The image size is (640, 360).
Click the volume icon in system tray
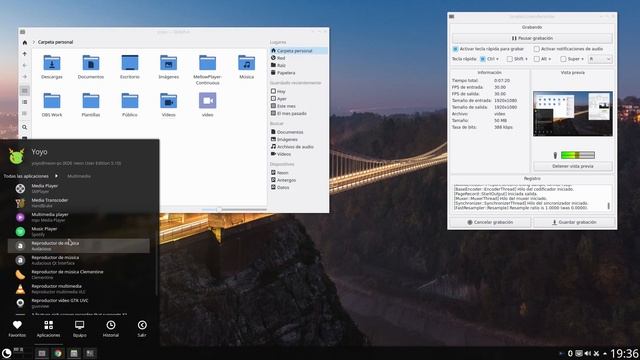pyautogui.click(x=588, y=353)
